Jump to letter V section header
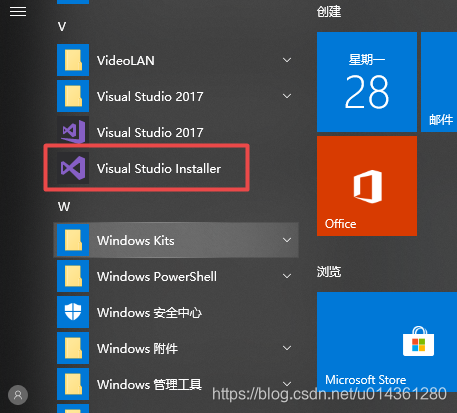 (x=62, y=27)
